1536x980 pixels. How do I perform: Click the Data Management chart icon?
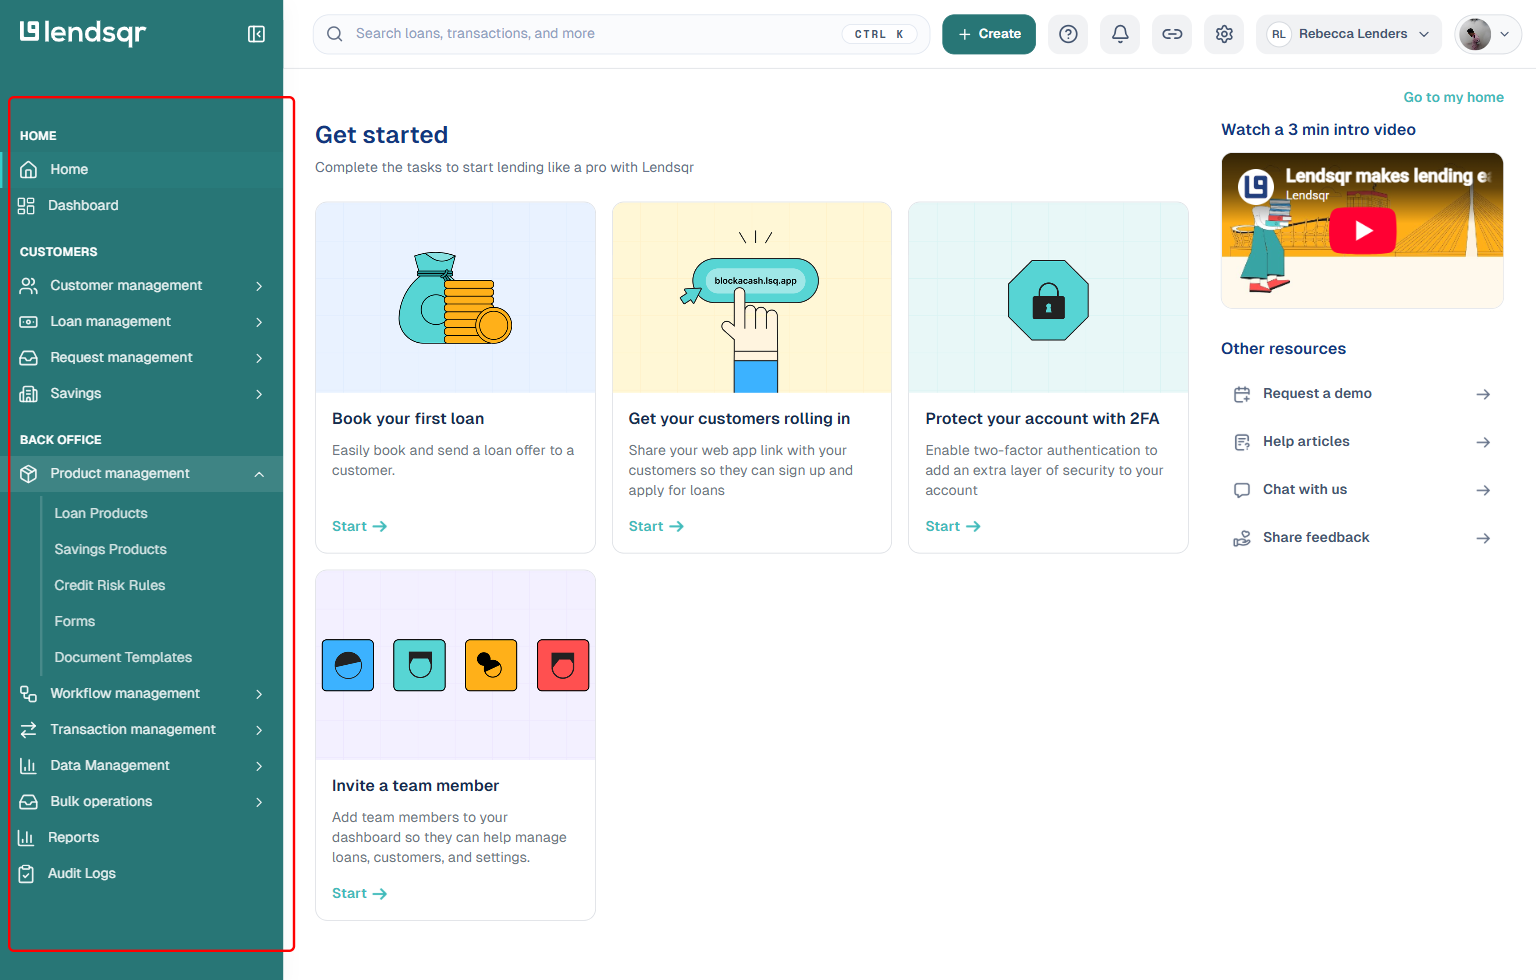[x=29, y=765]
